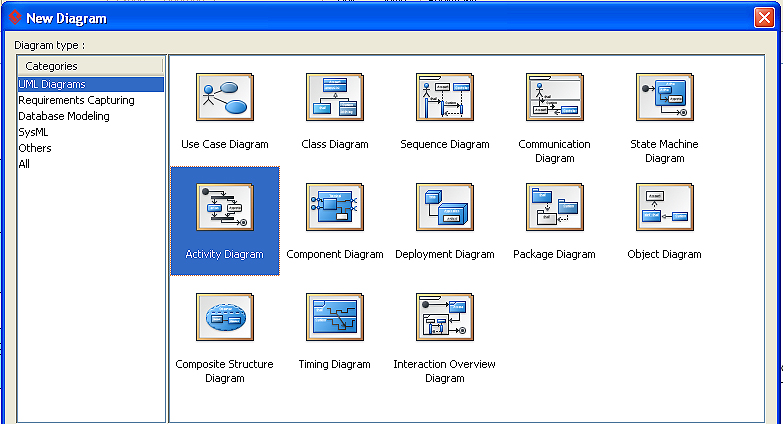Select UML Diagrams category
The width and height of the screenshot is (783, 424).
pyautogui.click(x=52, y=85)
